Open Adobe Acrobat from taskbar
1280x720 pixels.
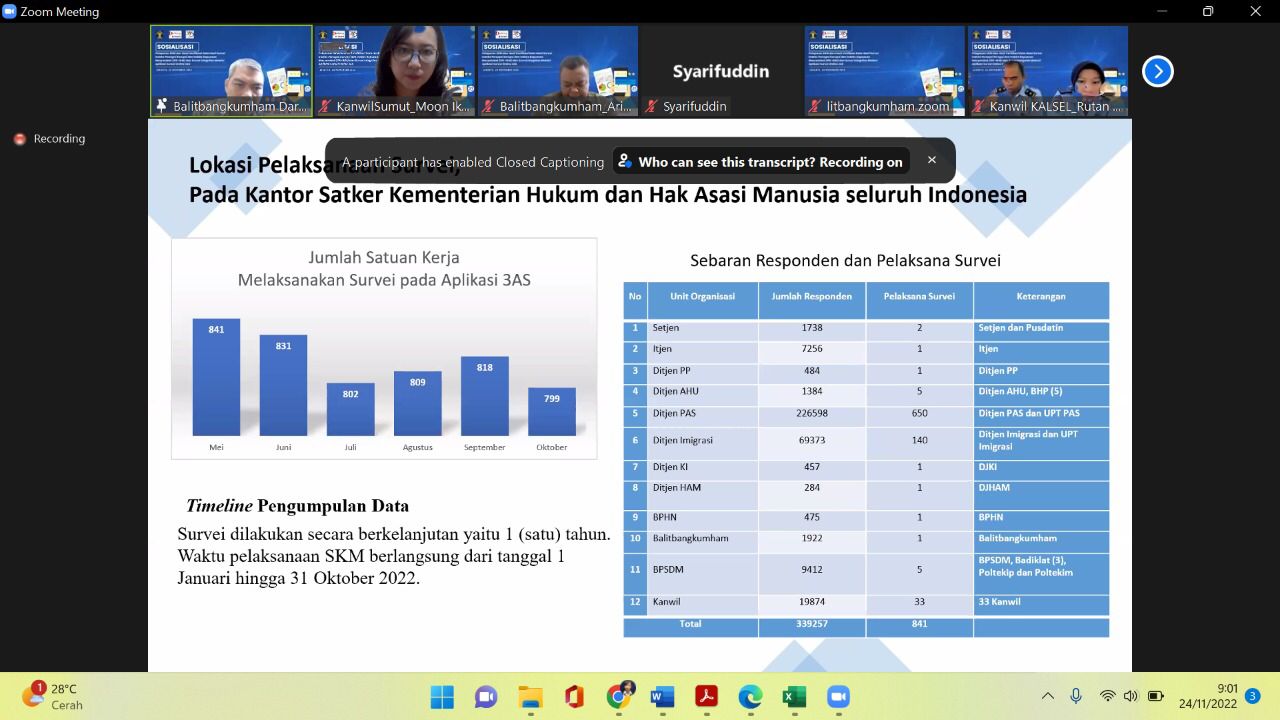(706, 696)
